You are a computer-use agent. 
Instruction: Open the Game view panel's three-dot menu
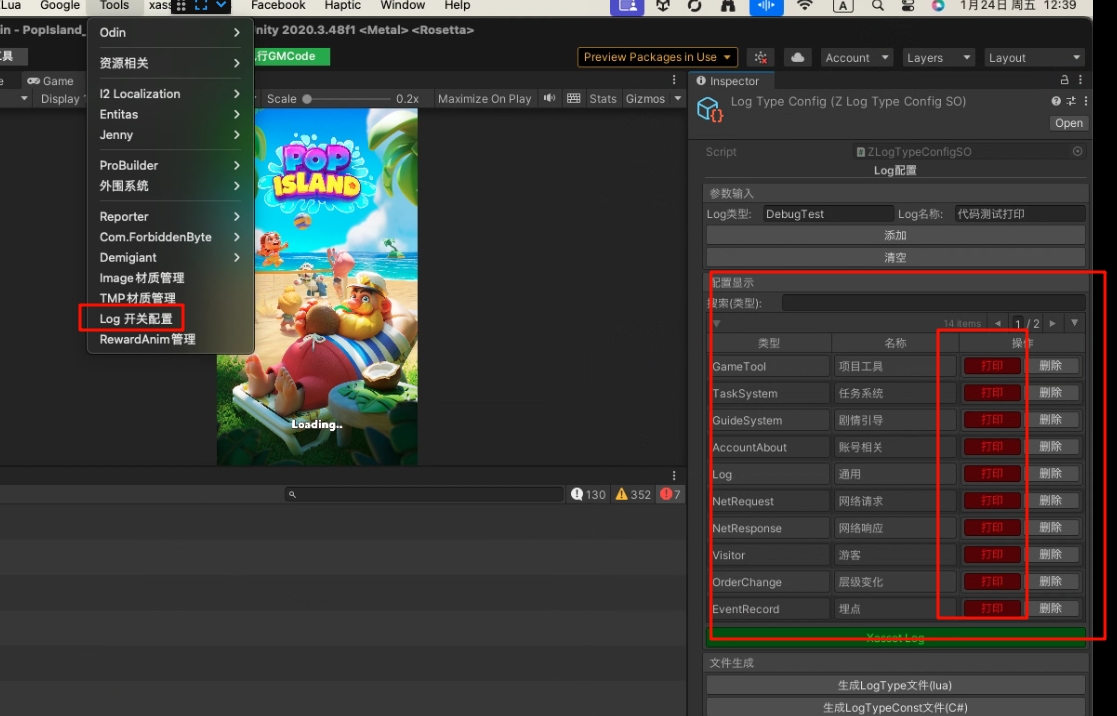pyautogui.click(x=674, y=80)
